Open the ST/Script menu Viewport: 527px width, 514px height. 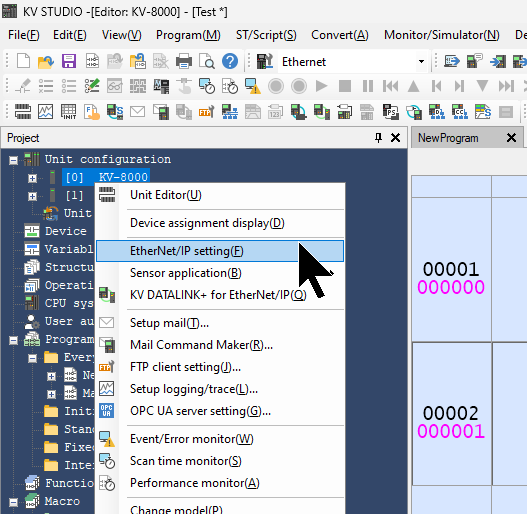pyautogui.click(x=266, y=35)
